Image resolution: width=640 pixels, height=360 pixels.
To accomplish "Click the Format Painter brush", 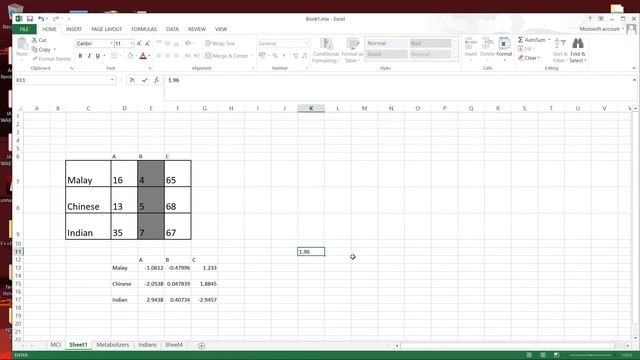I will (35, 59).
